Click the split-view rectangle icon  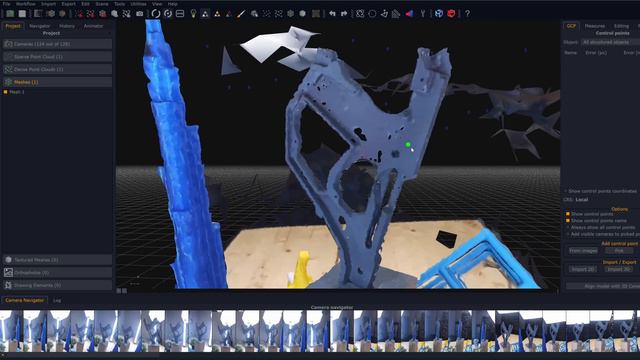pos(180,13)
